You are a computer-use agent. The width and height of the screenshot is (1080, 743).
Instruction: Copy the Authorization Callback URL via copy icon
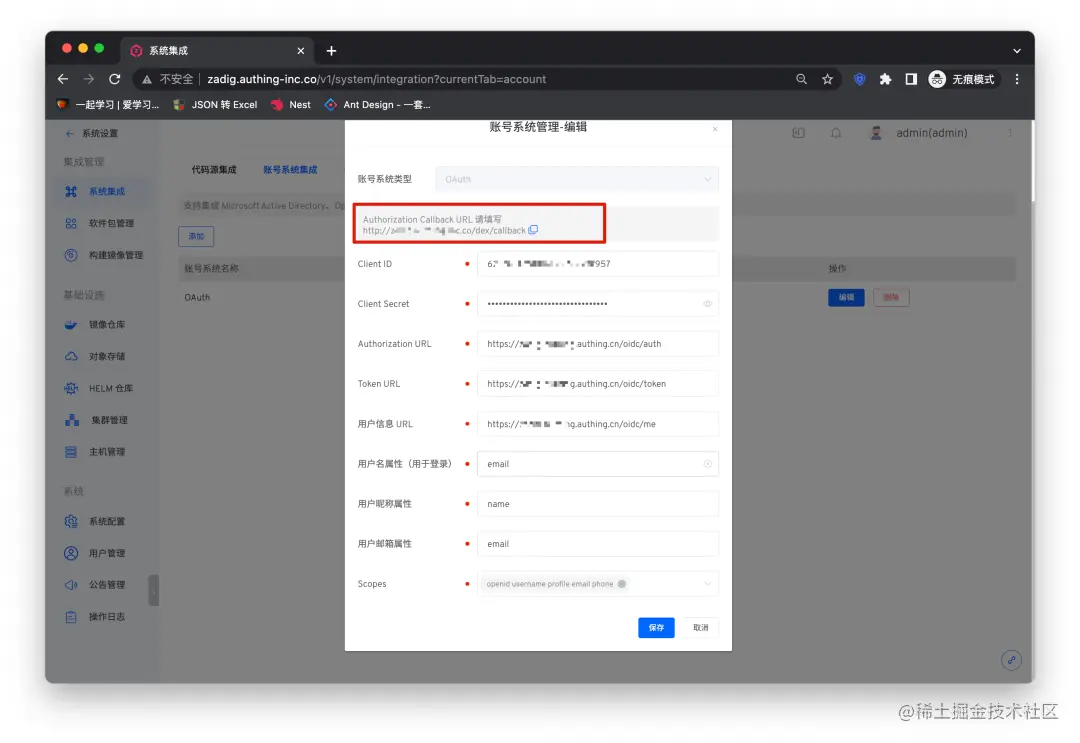(x=534, y=229)
